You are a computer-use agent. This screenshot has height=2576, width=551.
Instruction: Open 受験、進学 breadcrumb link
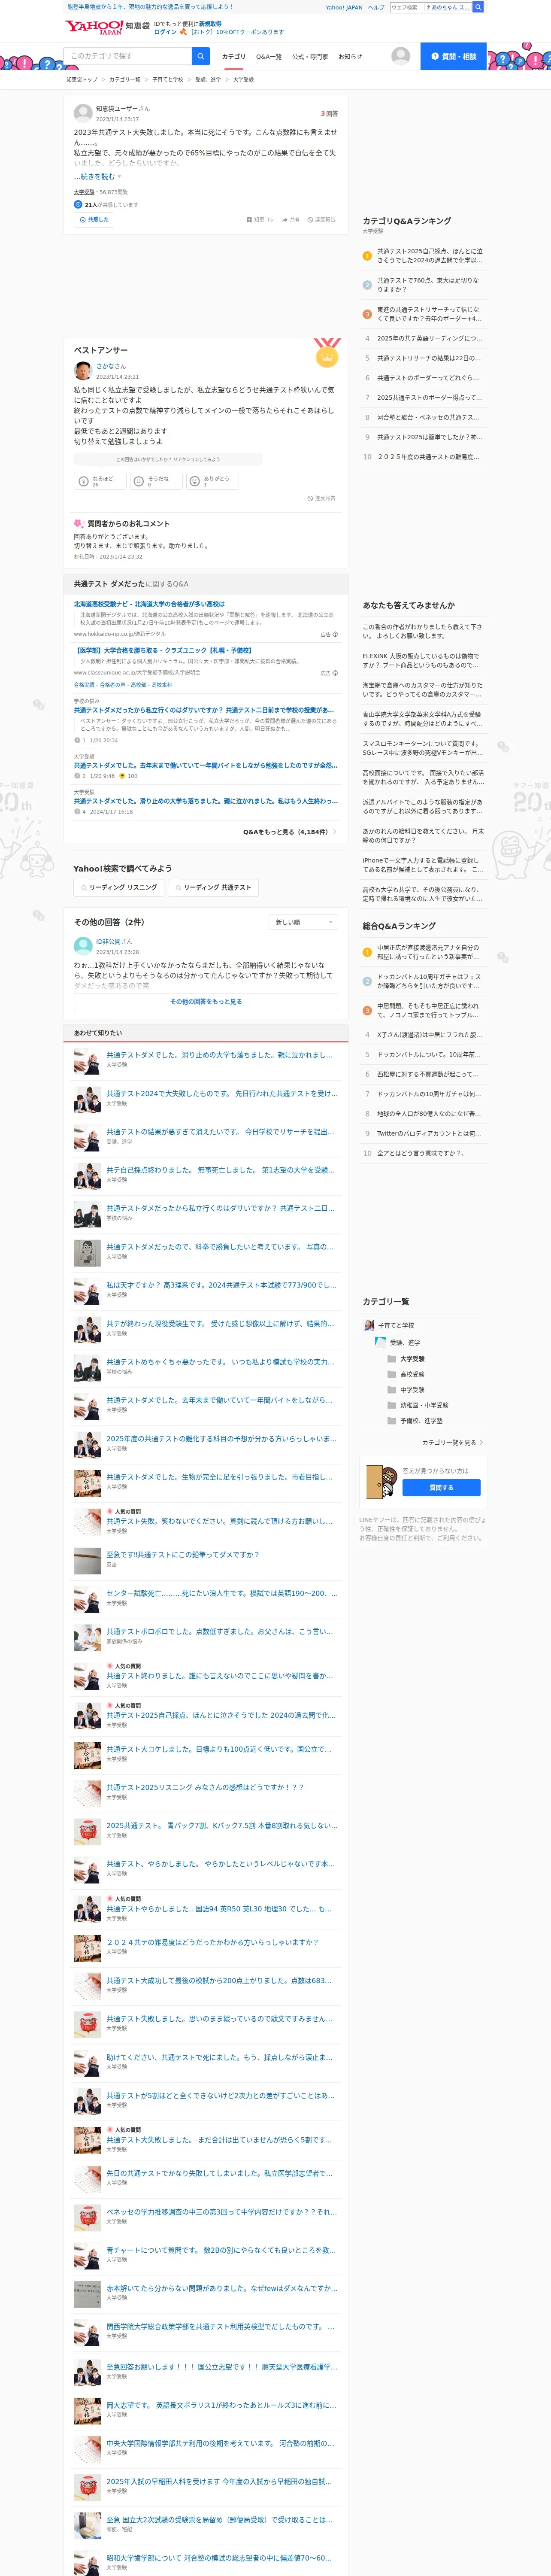pos(208,79)
